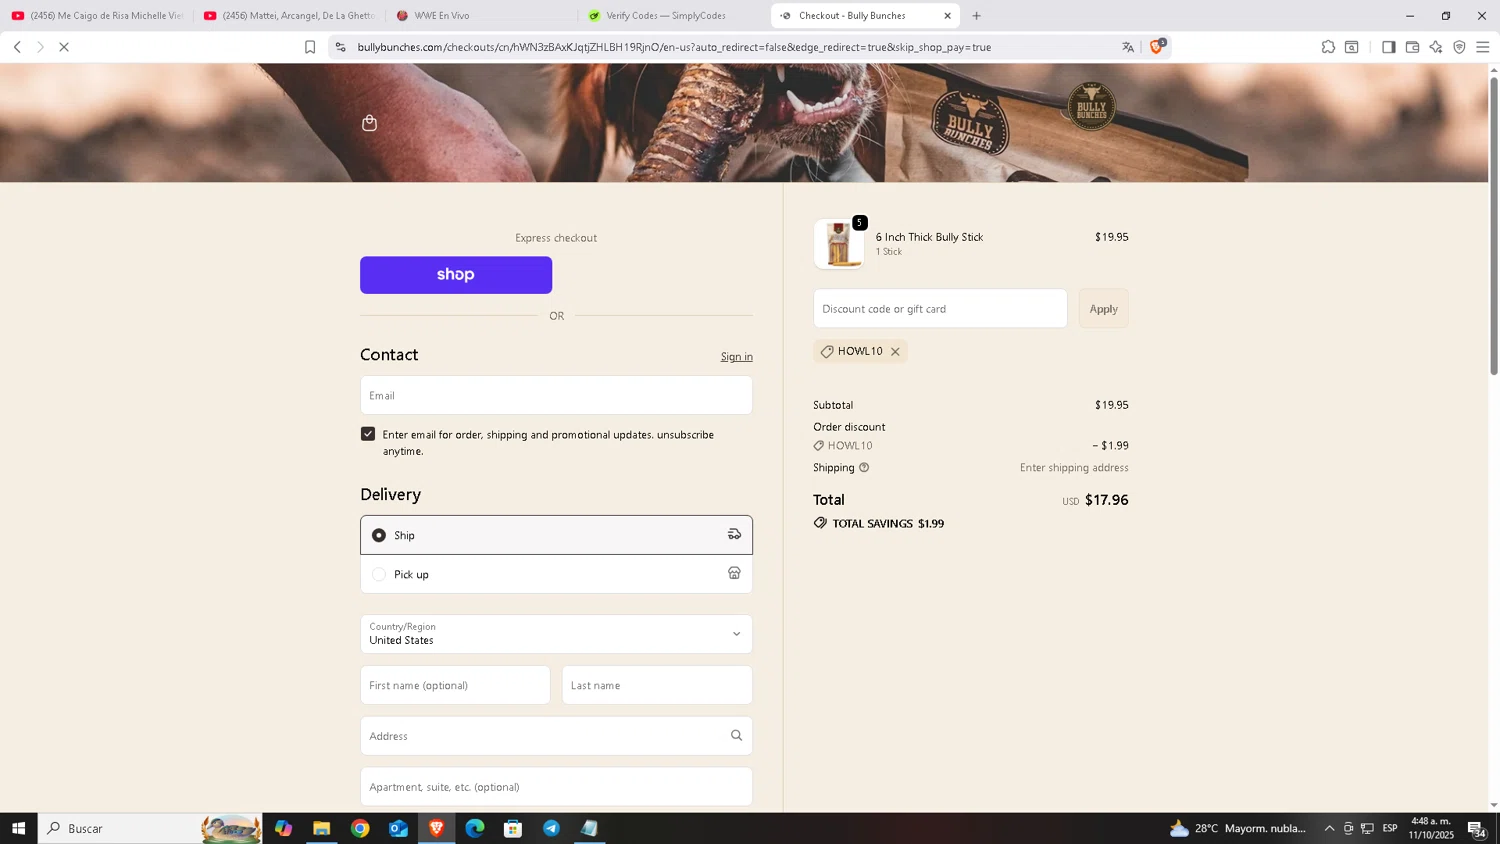
Task: Stop loading the page
Action: 64,47
